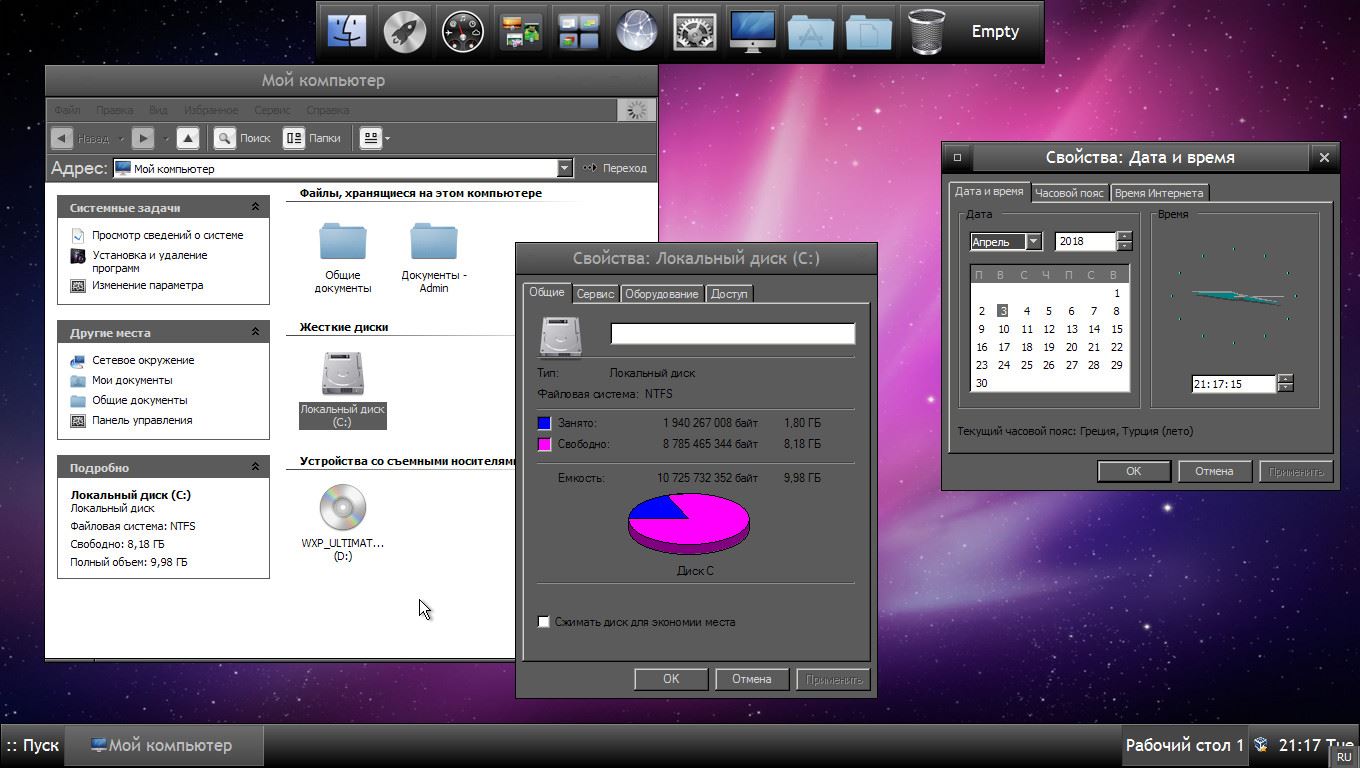The width and height of the screenshot is (1360, 768).
Task: Open the photo collage icon in the dock
Action: 521,32
